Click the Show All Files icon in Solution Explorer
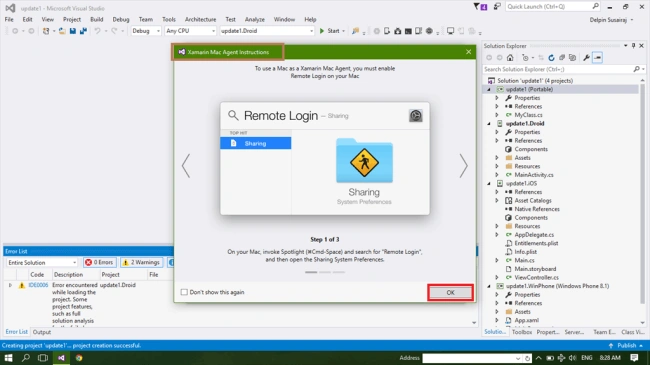 572,58
